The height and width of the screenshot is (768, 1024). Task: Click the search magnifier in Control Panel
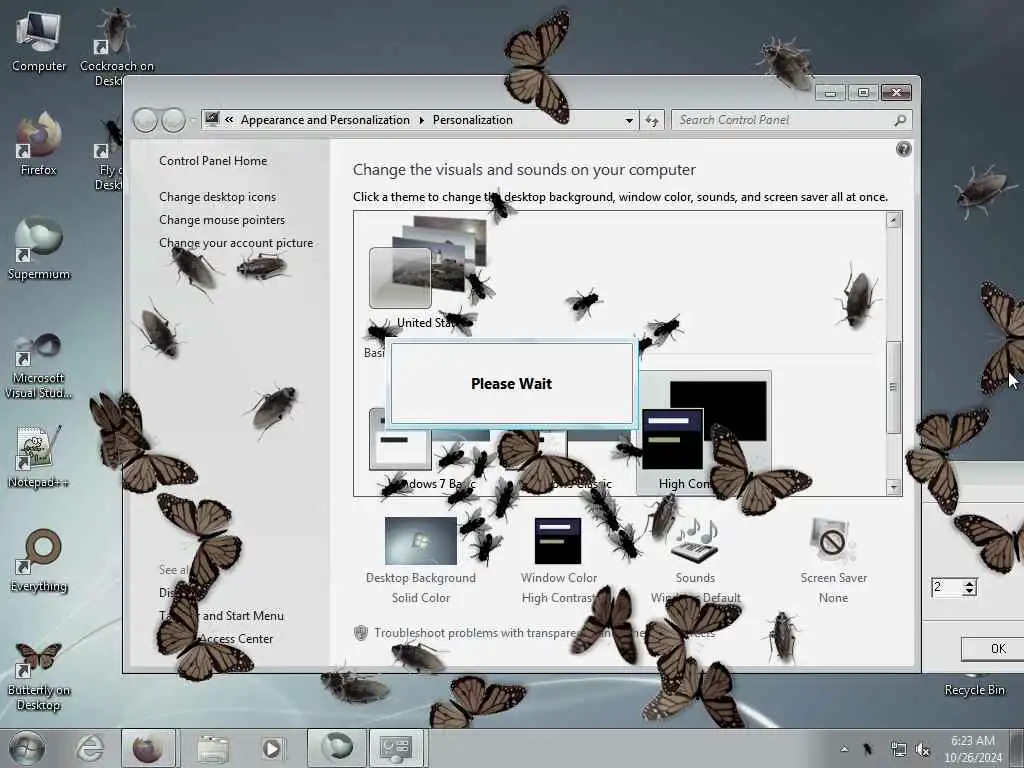pyautogui.click(x=900, y=120)
